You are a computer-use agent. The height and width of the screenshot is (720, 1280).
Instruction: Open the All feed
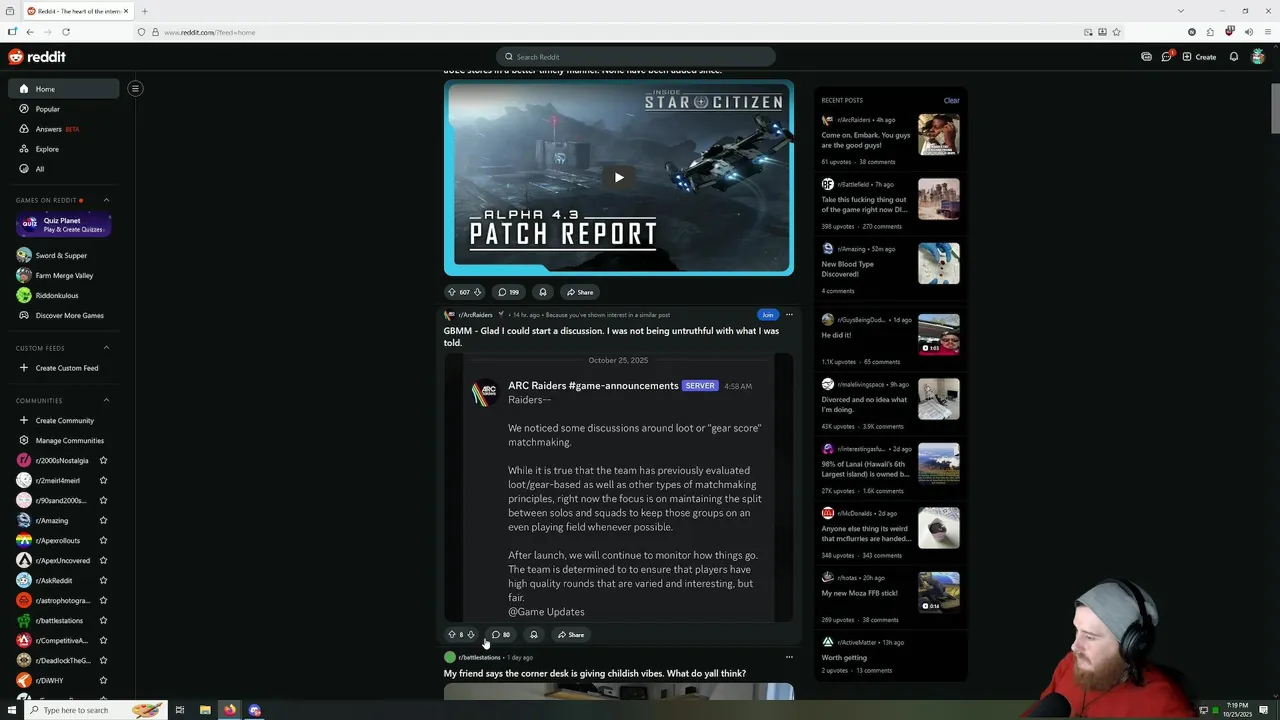pyautogui.click(x=63, y=169)
